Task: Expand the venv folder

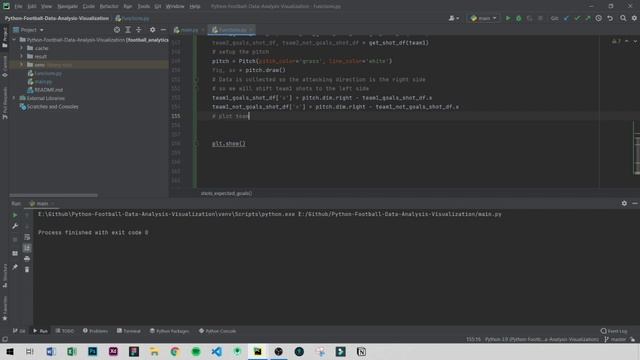Action: pyautogui.click(x=22, y=64)
